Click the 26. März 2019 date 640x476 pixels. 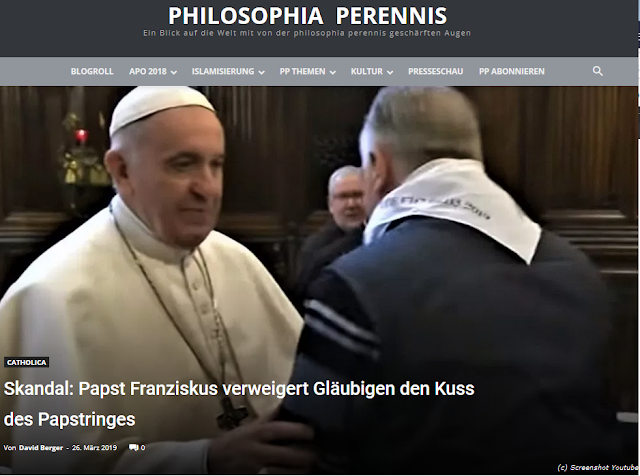click(x=94, y=447)
